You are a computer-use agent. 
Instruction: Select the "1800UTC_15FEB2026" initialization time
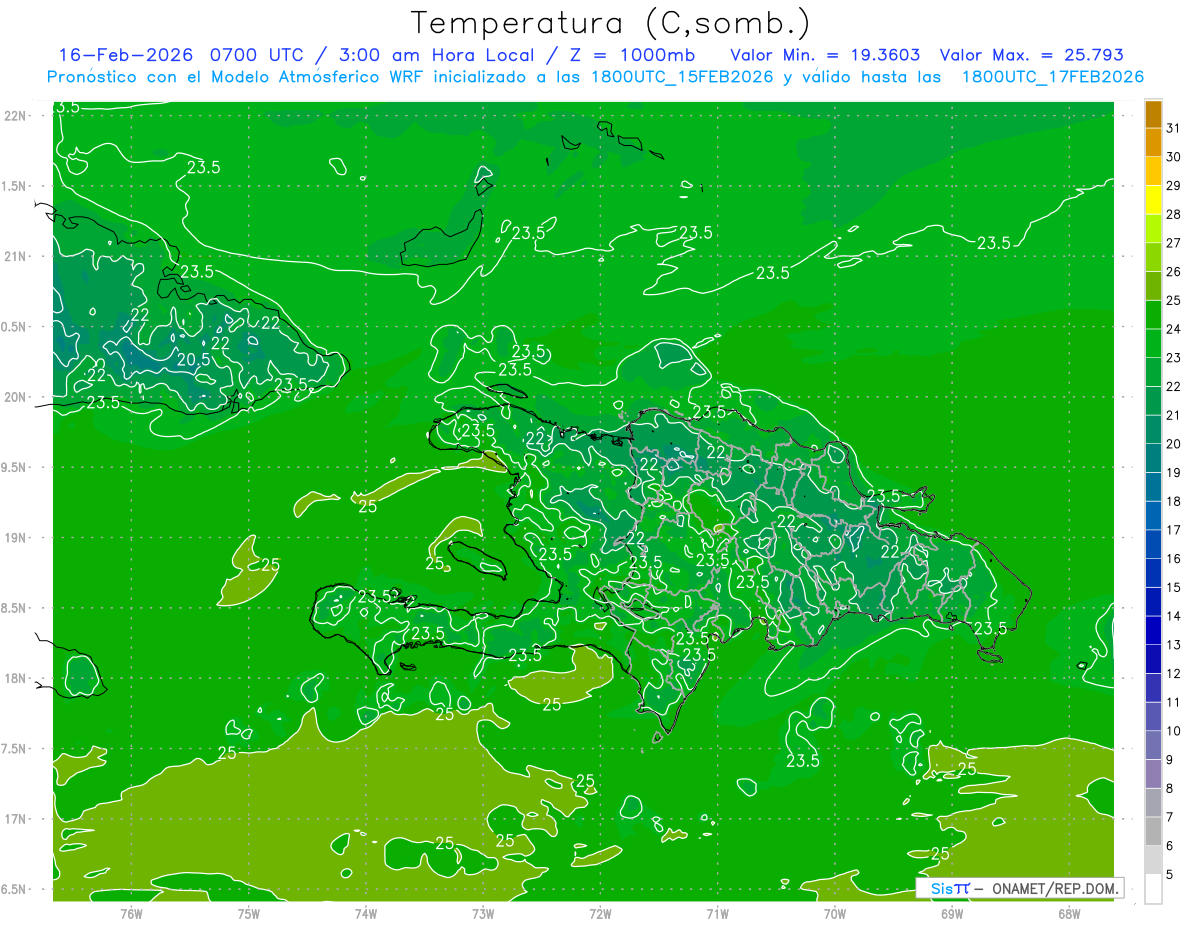(x=682, y=77)
